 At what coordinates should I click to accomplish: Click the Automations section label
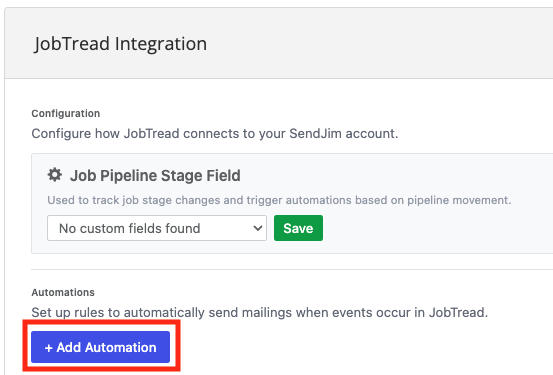coord(63,292)
